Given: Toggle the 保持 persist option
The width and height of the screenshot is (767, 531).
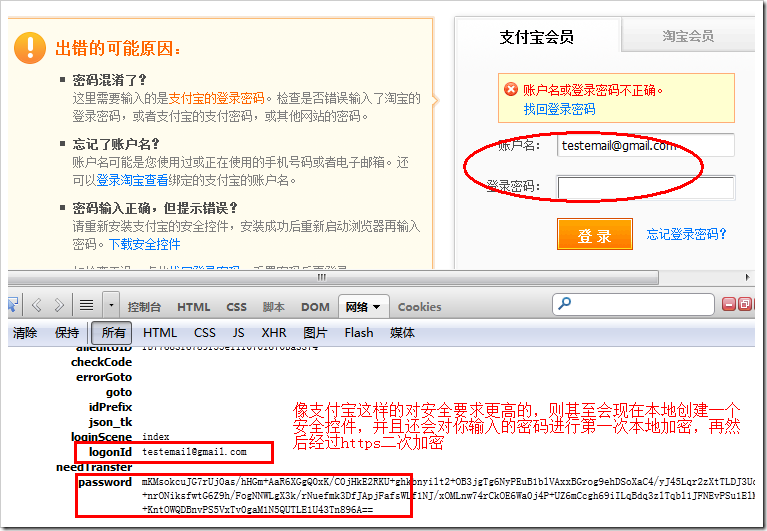Looking at the screenshot, I should 67,333.
